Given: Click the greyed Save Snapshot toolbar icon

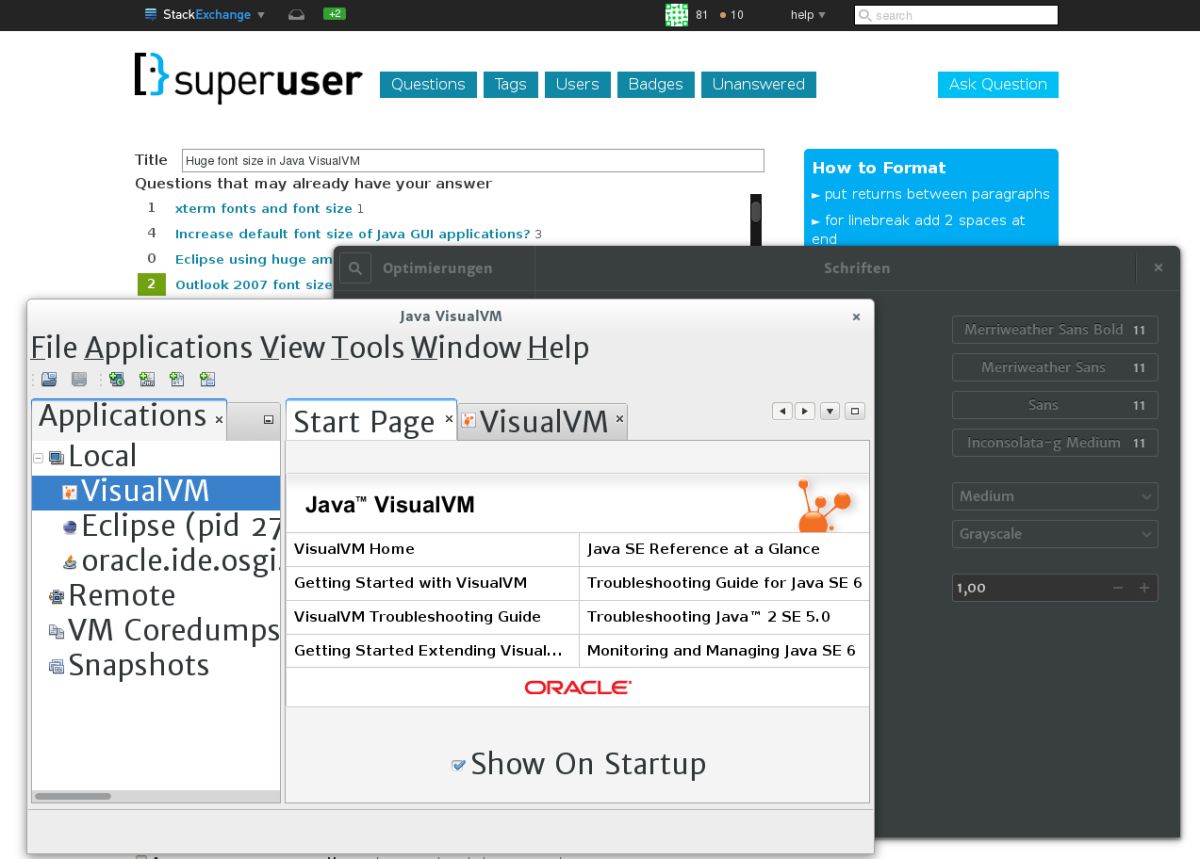Looking at the screenshot, I should point(79,379).
